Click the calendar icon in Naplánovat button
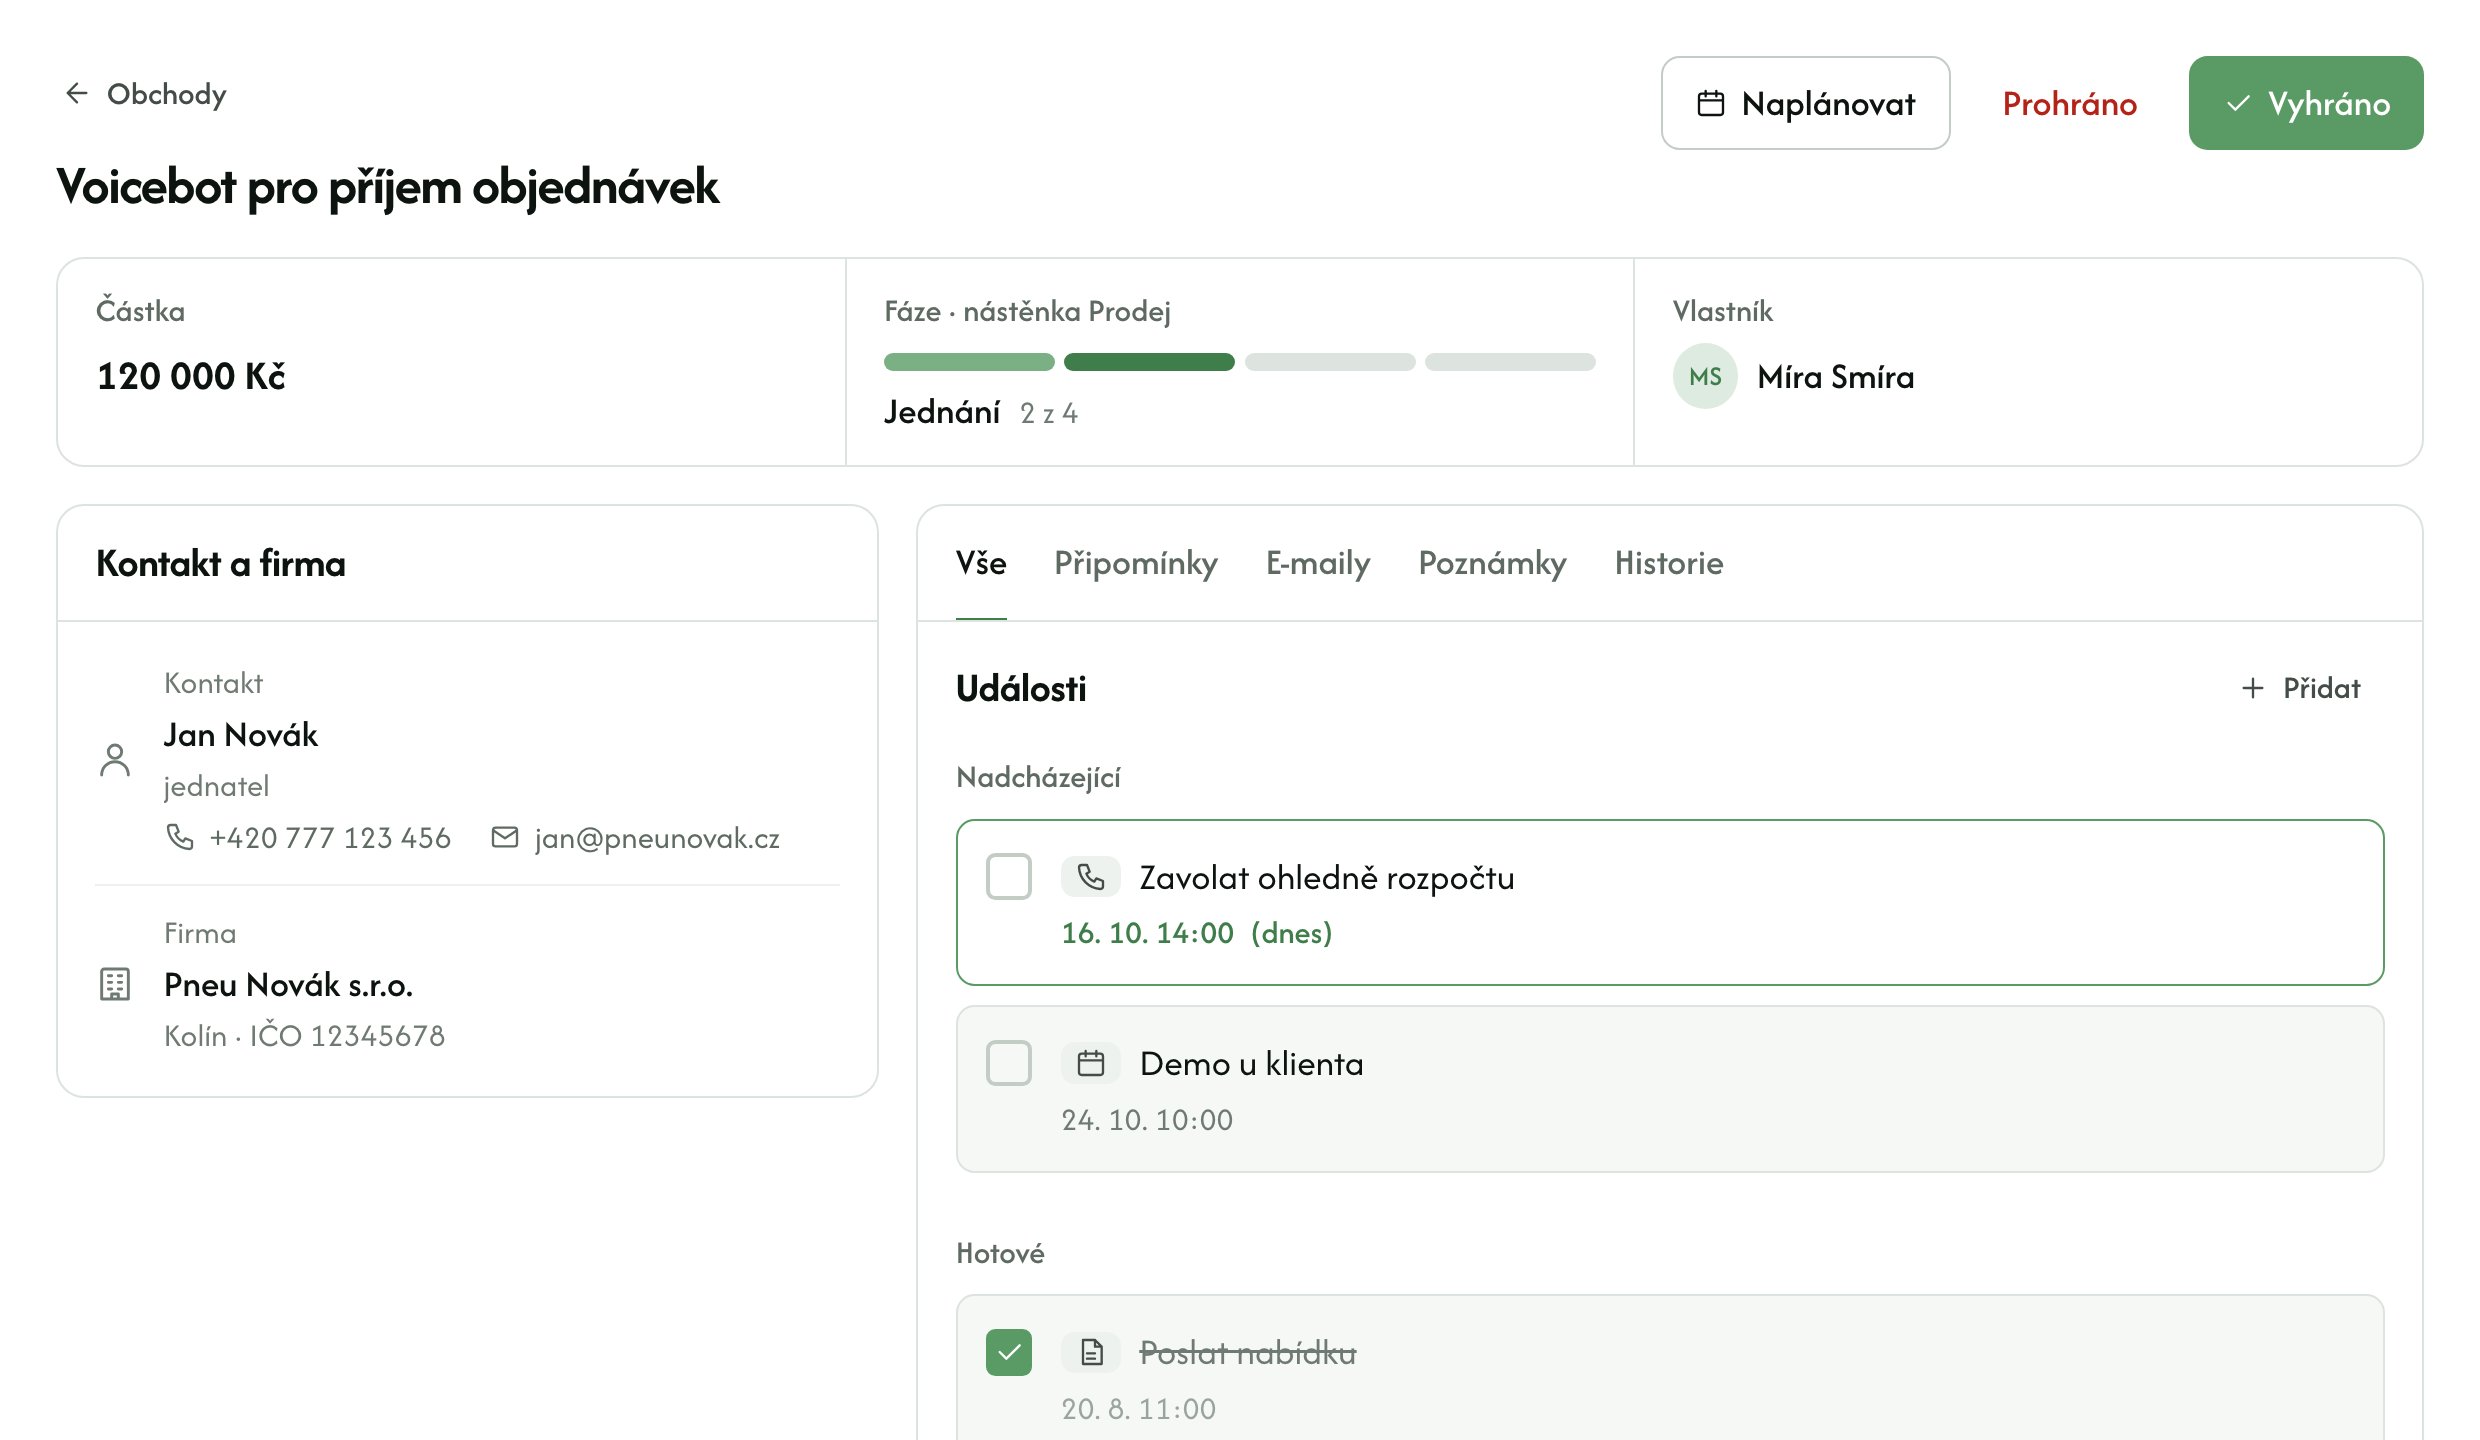Viewport: 2480px width, 1440px height. [x=1711, y=104]
